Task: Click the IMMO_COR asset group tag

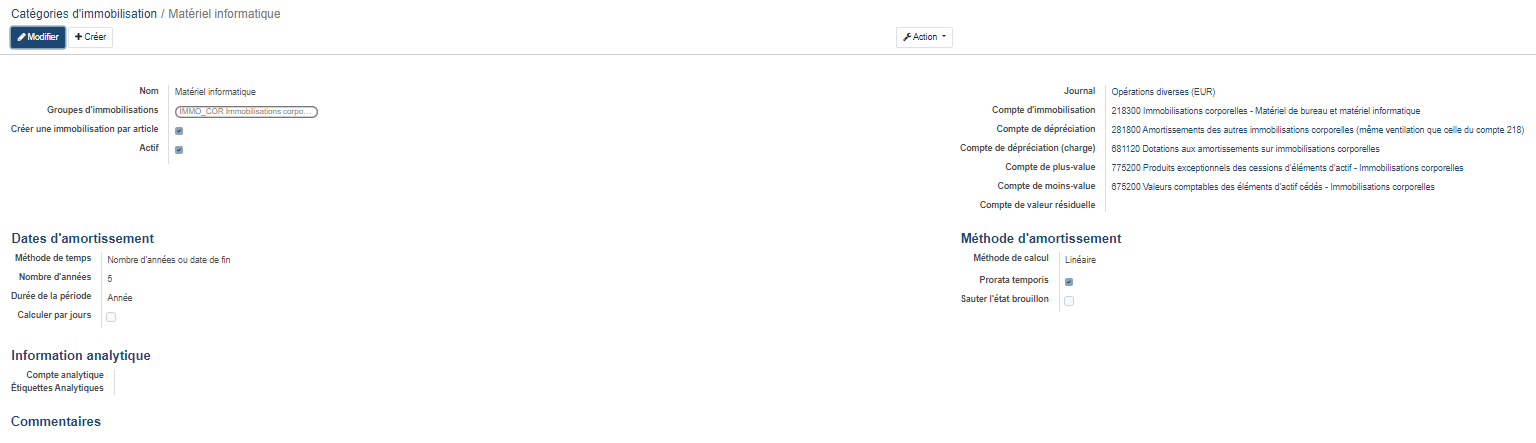Action: (246, 112)
